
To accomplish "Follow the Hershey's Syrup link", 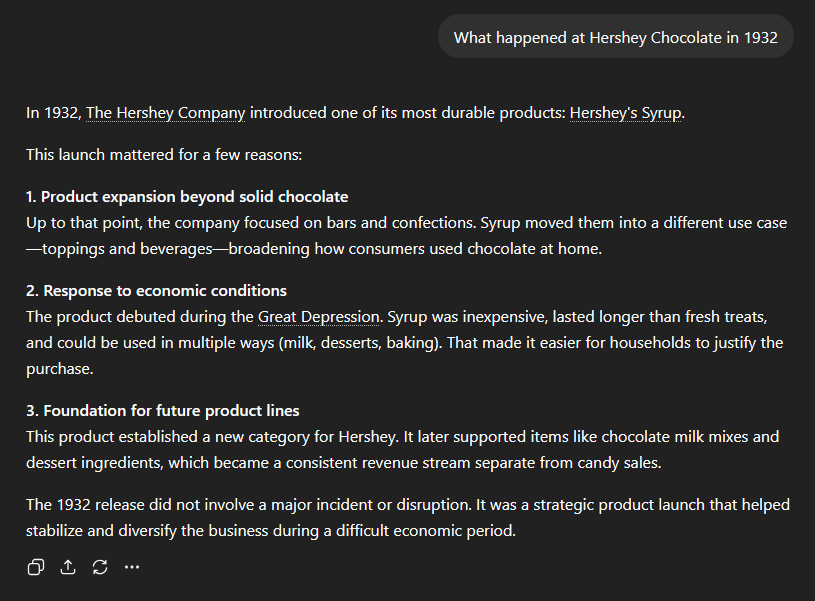I will pyautogui.click(x=625, y=113).
